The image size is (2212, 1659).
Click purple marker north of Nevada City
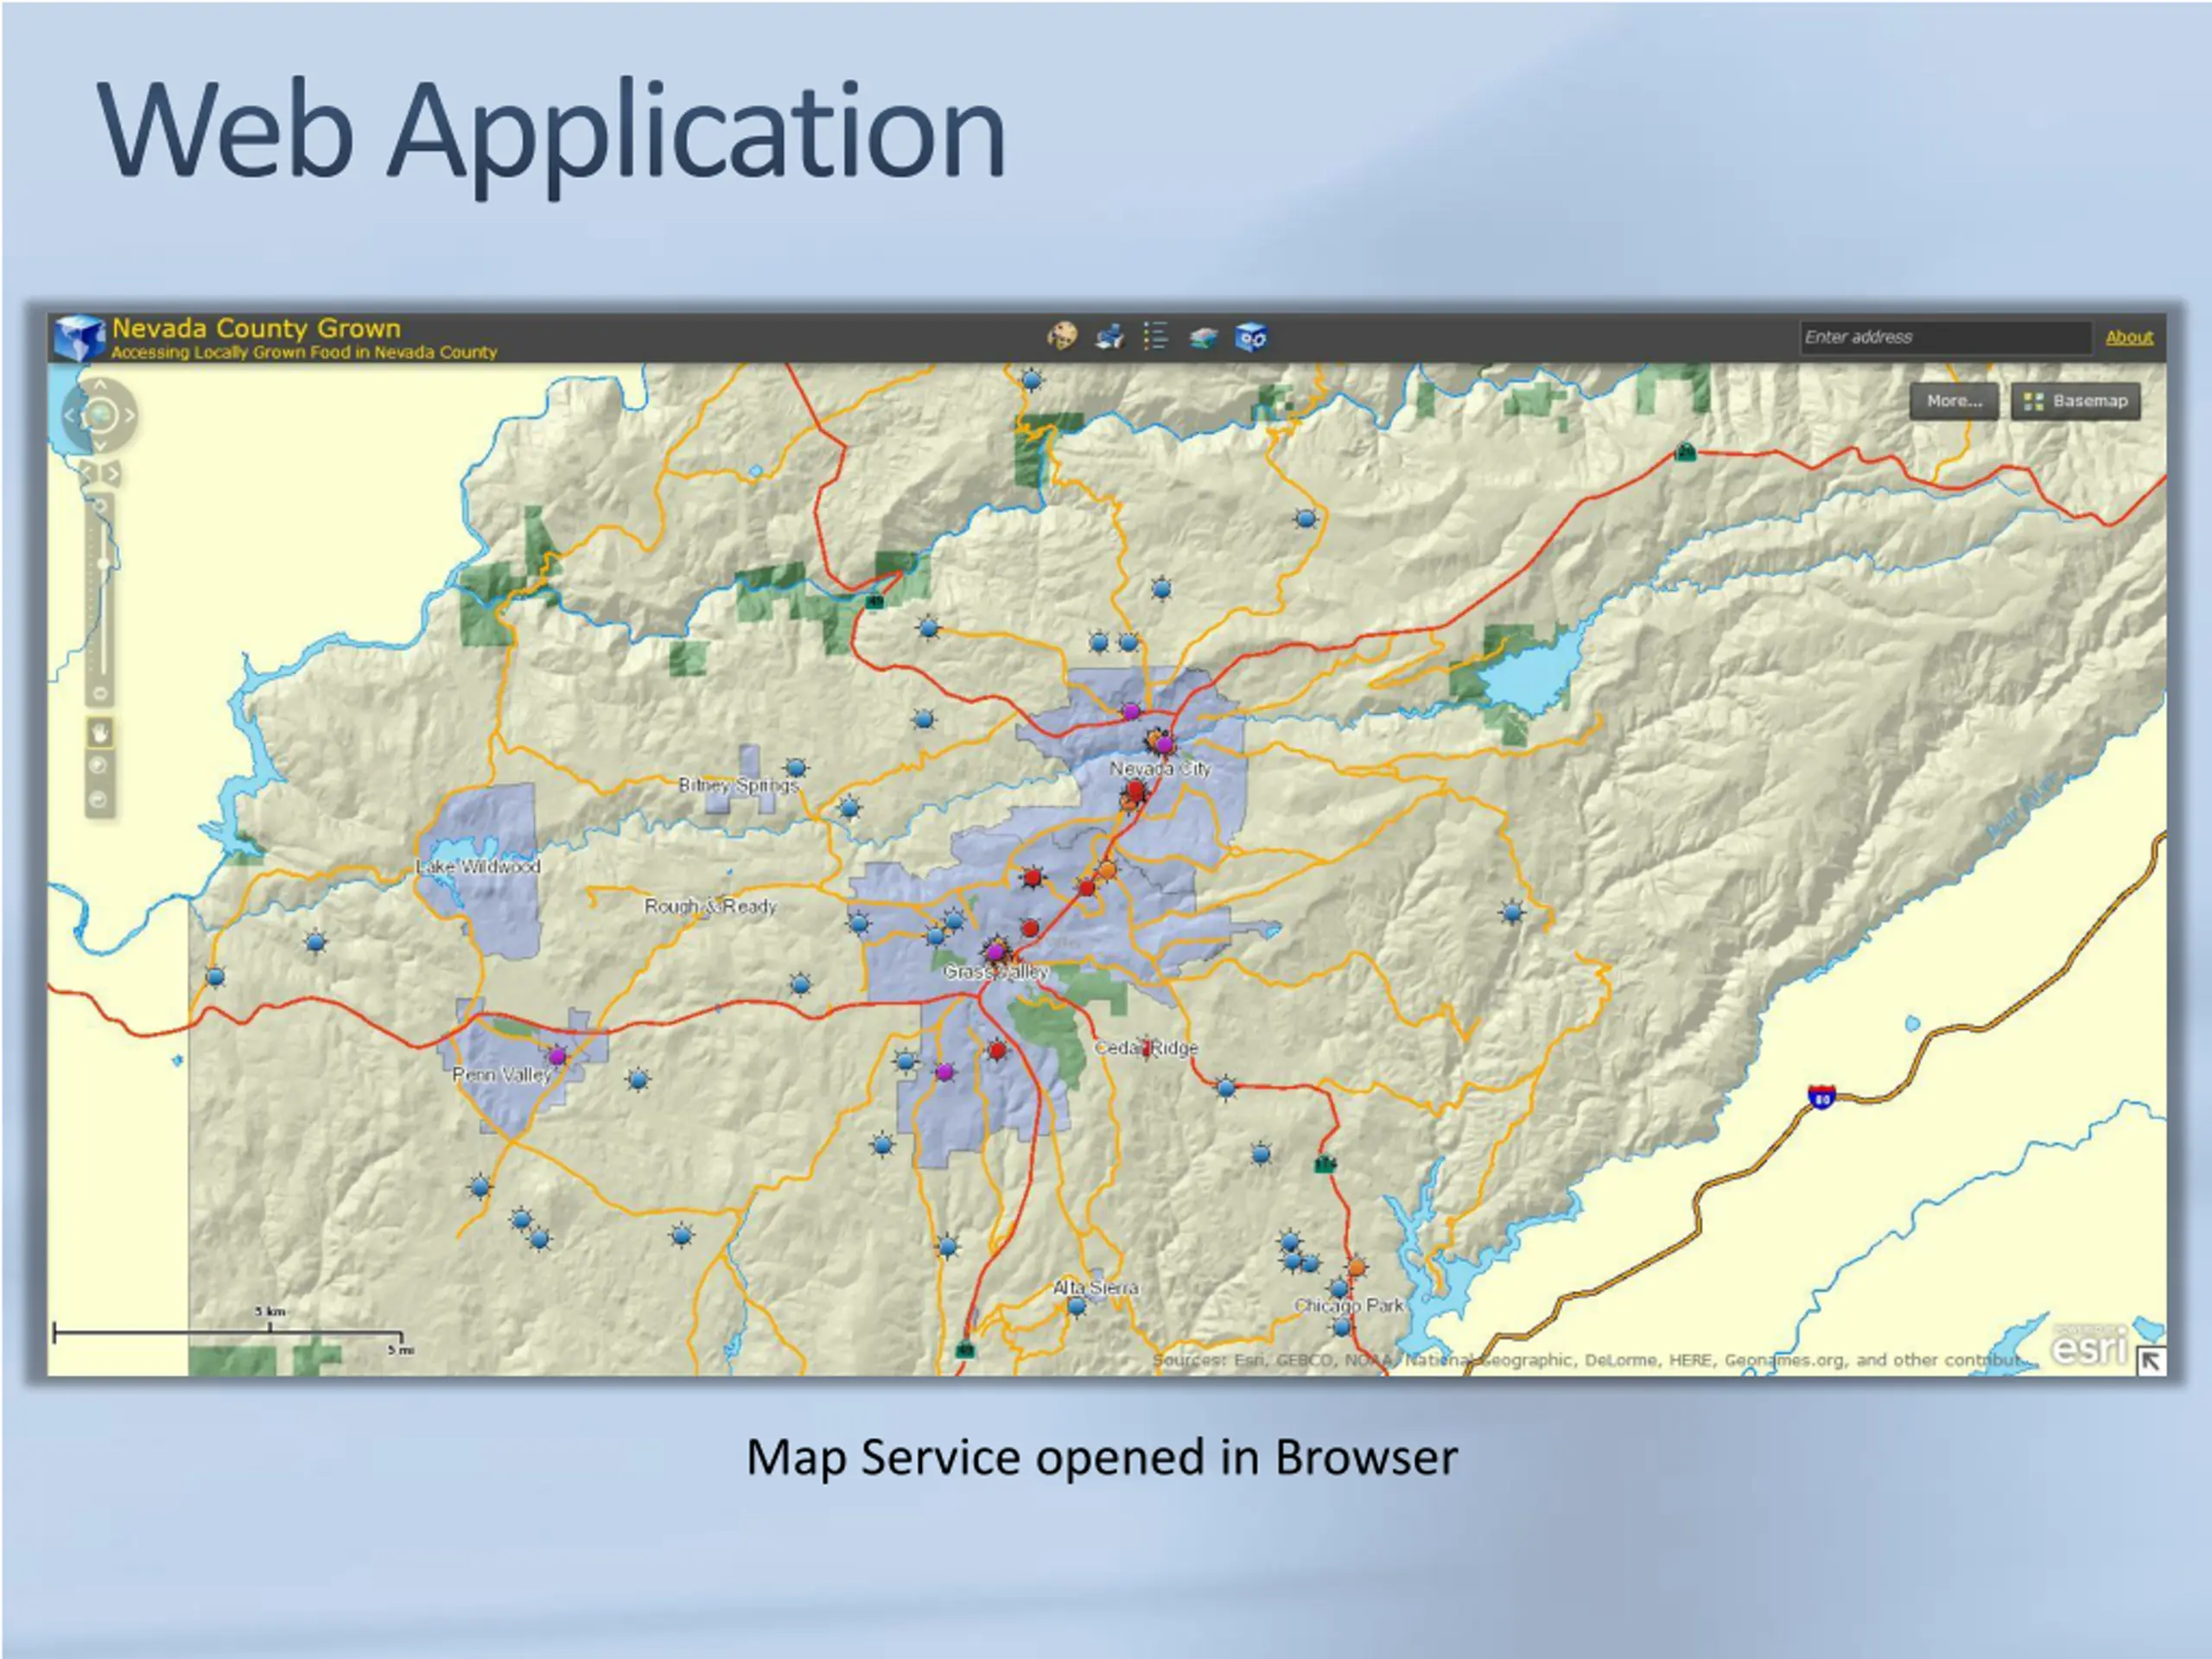click(x=1130, y=712)
